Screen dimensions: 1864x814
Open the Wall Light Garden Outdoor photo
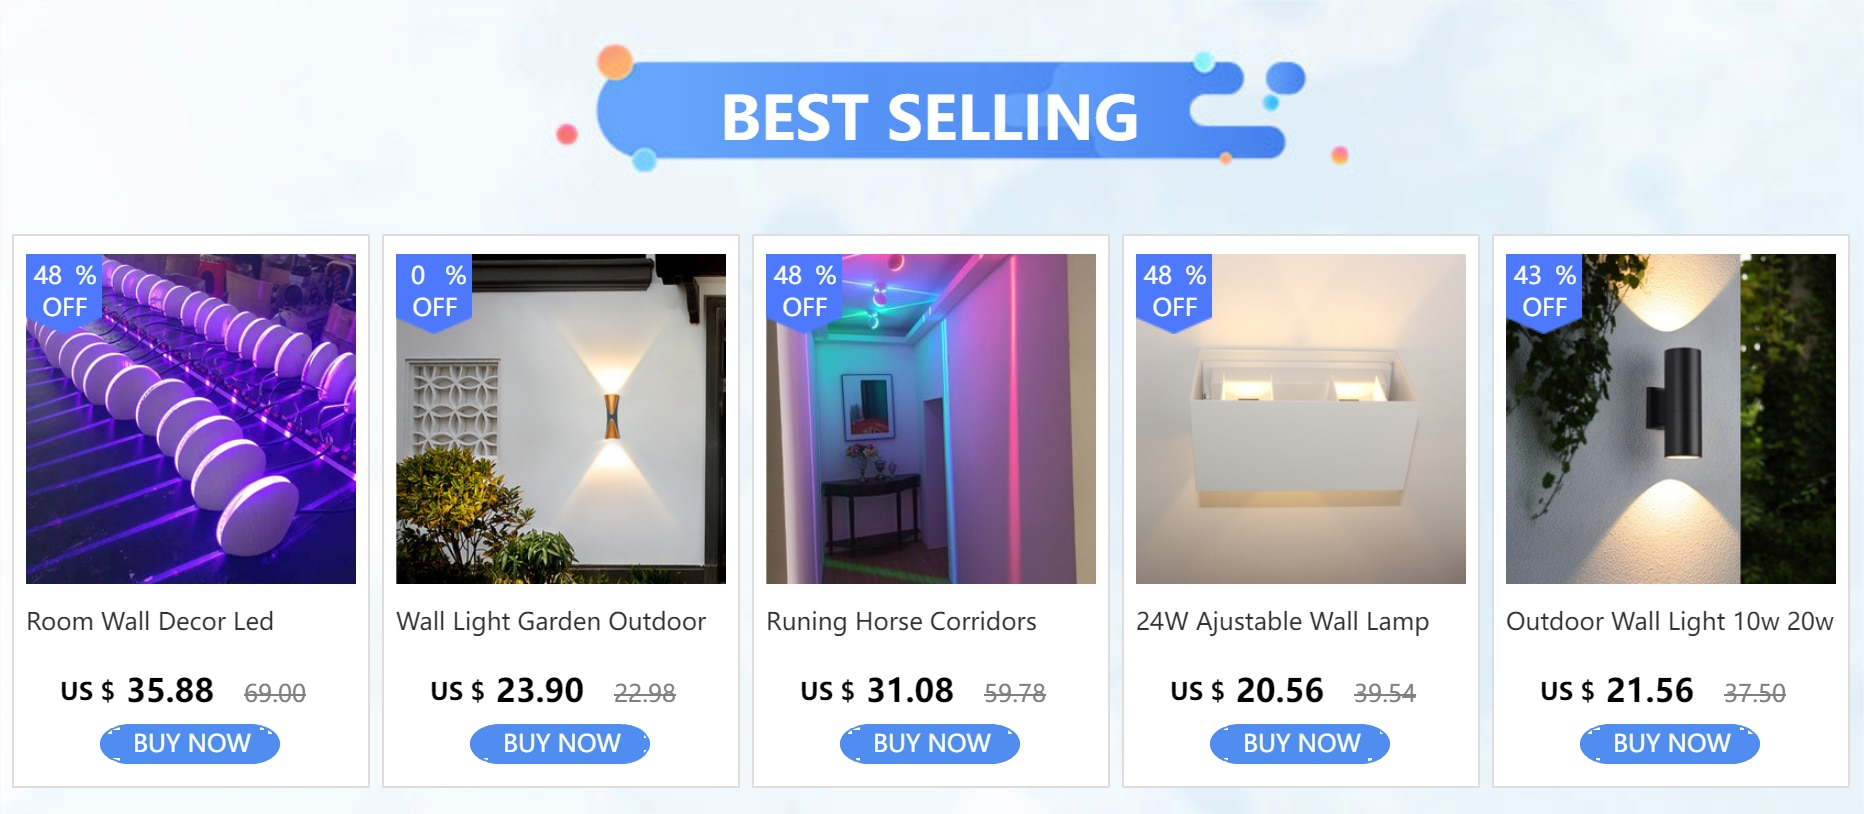561,418
